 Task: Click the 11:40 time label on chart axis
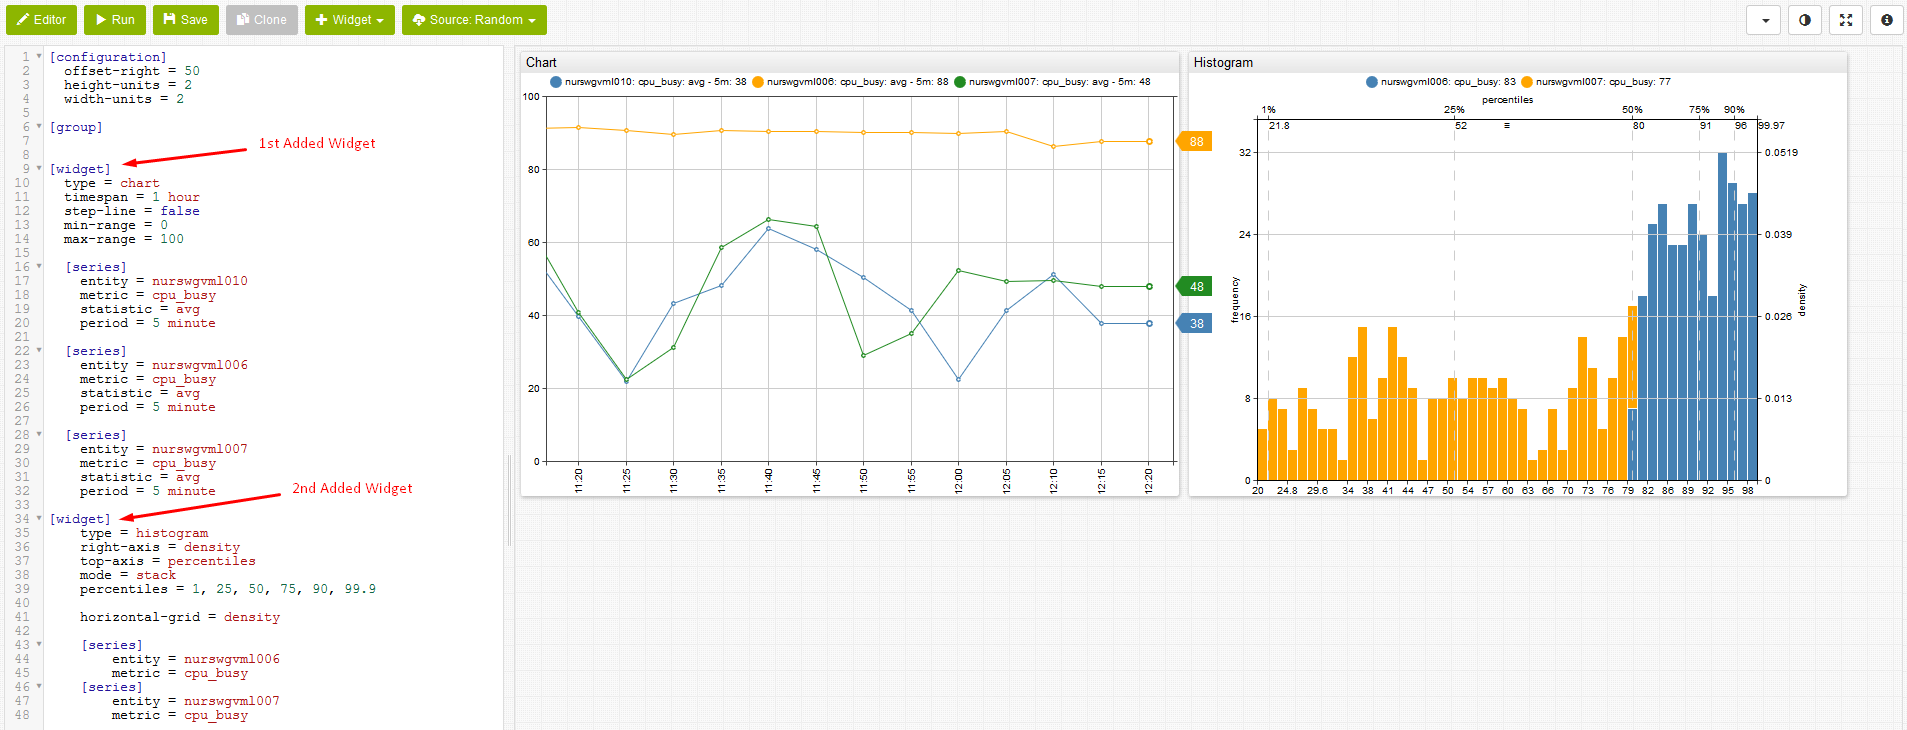point(769,480)
